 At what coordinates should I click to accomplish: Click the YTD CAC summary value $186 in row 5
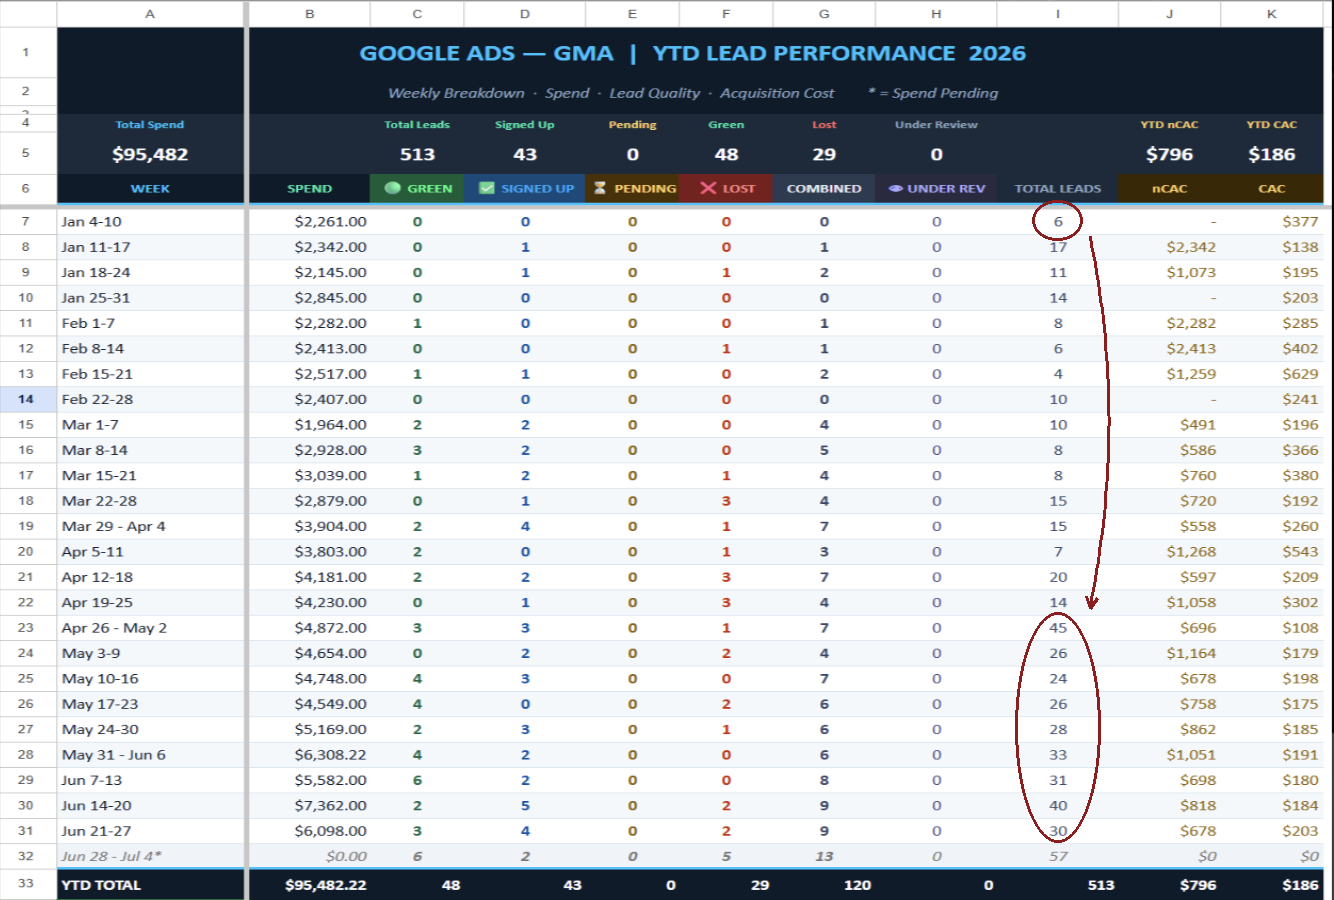1272,154
